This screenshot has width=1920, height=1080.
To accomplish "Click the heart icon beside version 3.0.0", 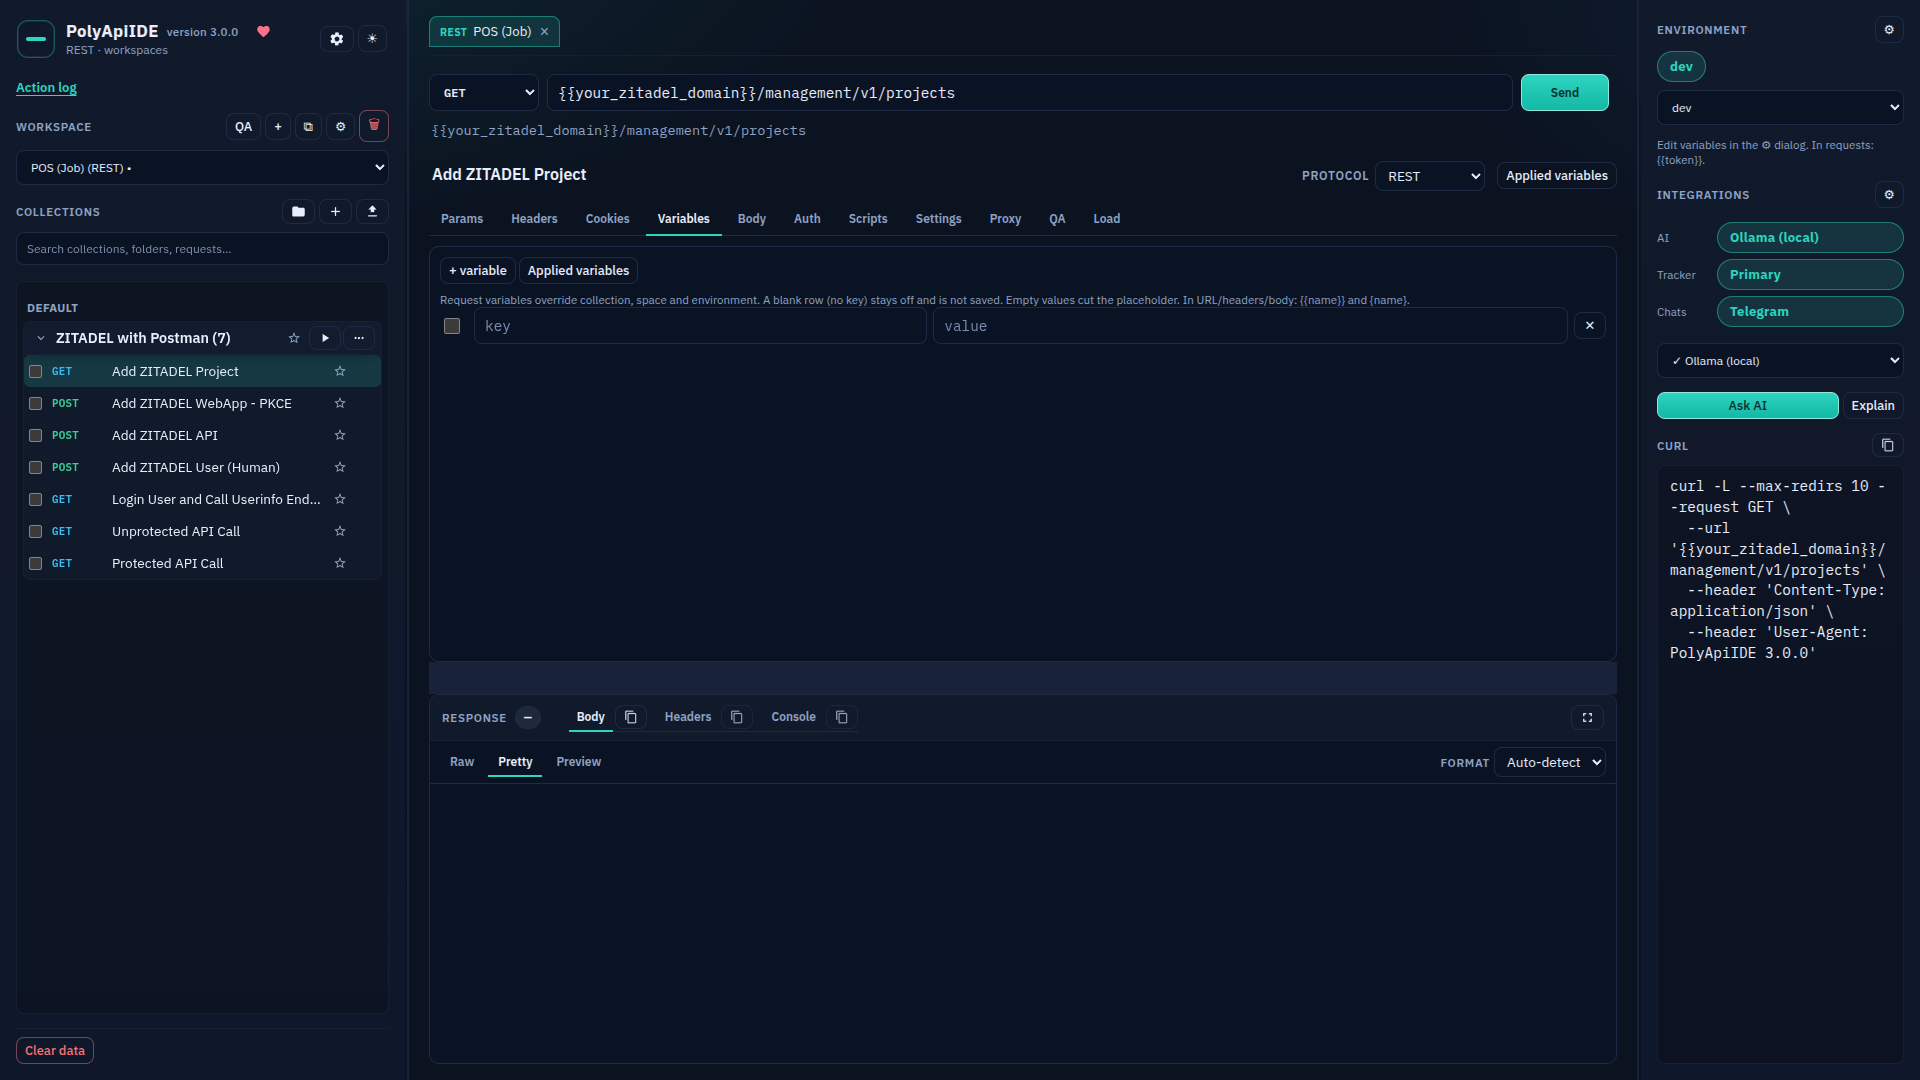I will [264, 32].
